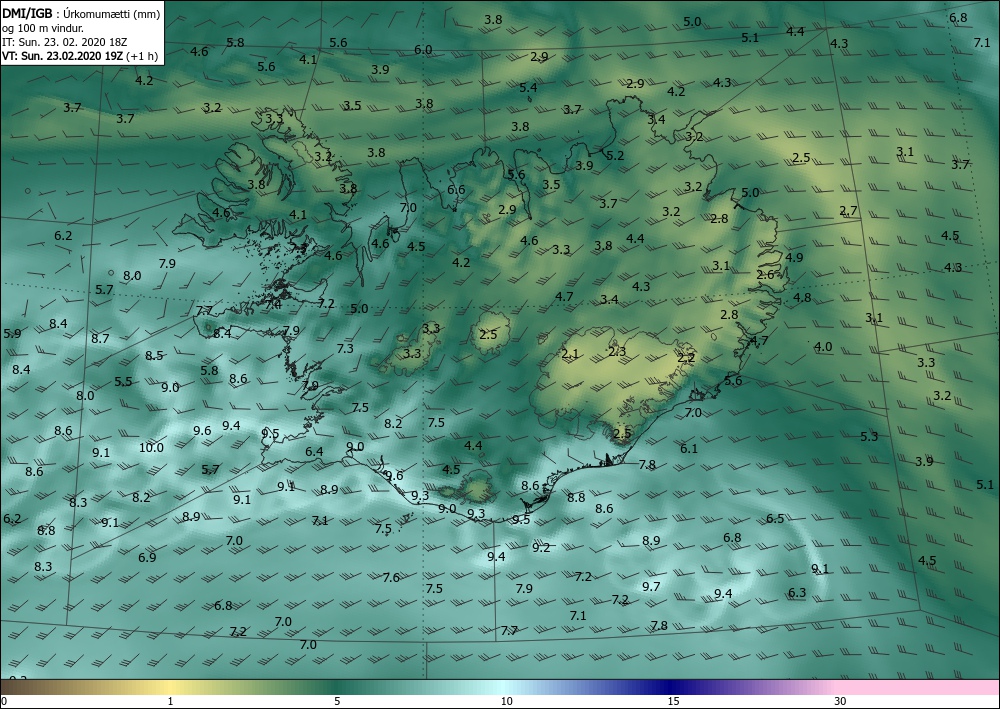Click the '30' label on the color scale
The image size is (1000, 709).
click(x=841, y=702)
